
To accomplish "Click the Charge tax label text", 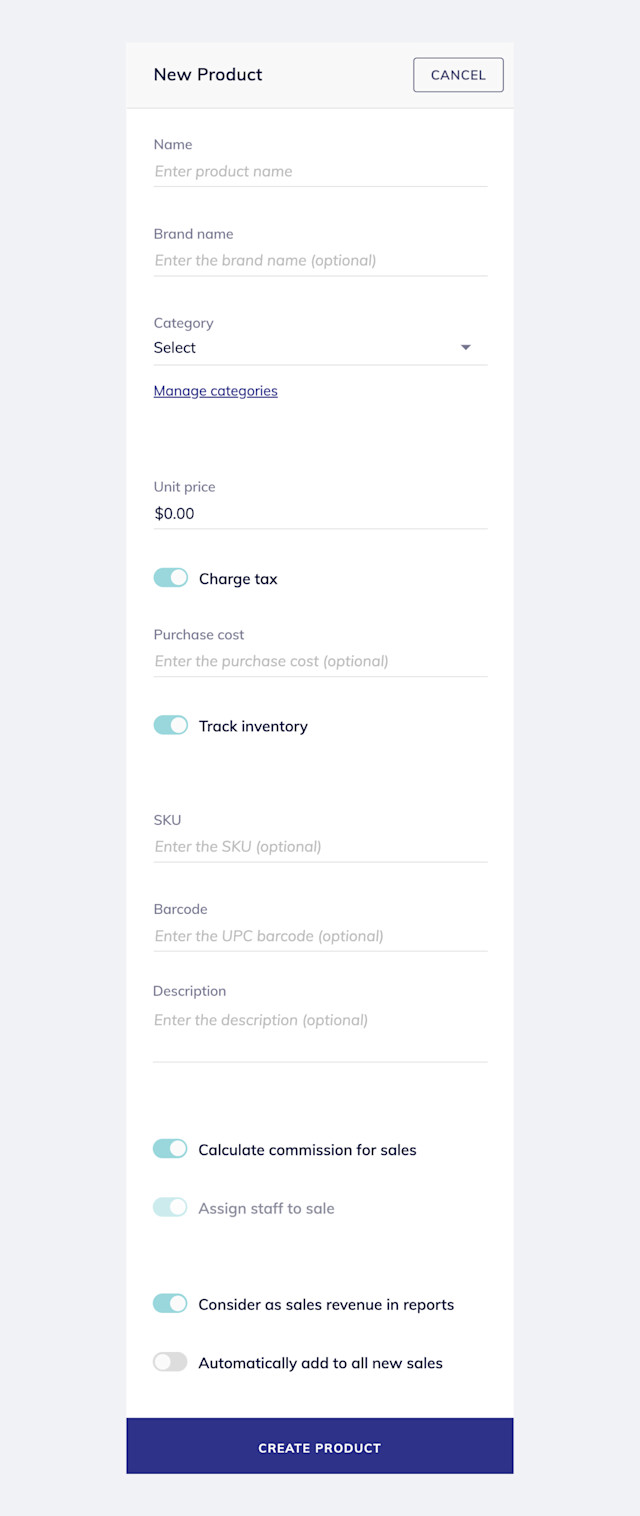I will click(x=238, y=579).
